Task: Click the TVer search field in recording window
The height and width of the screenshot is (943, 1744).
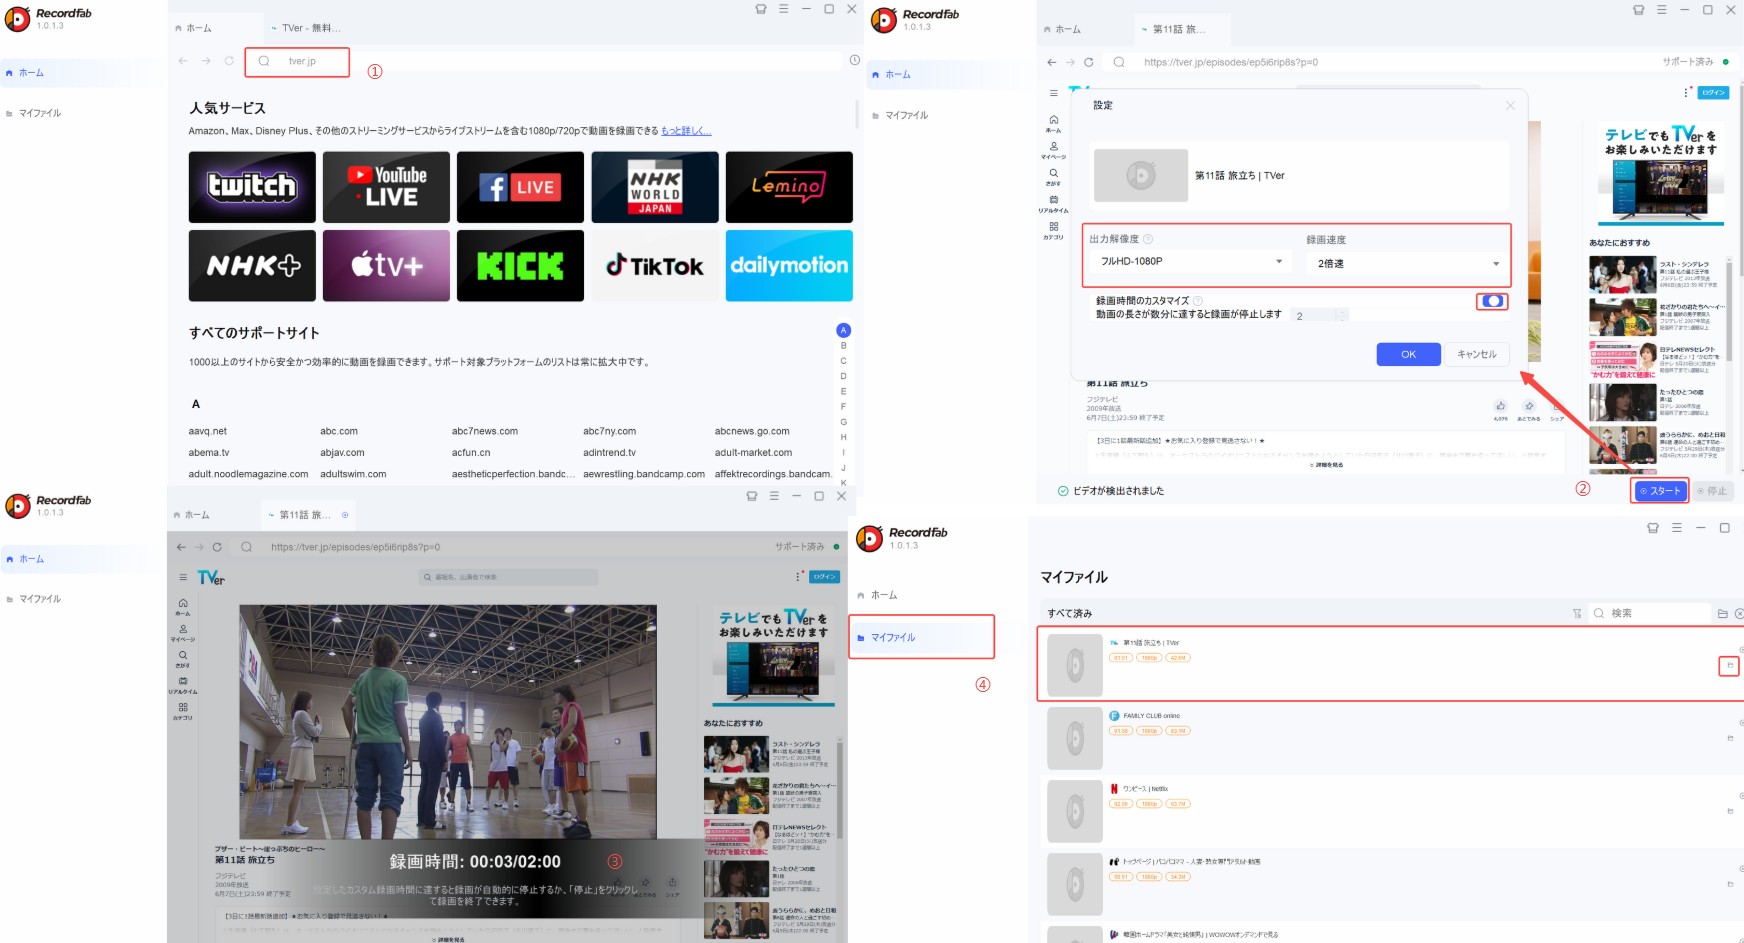Action: [x=510, y=577]
